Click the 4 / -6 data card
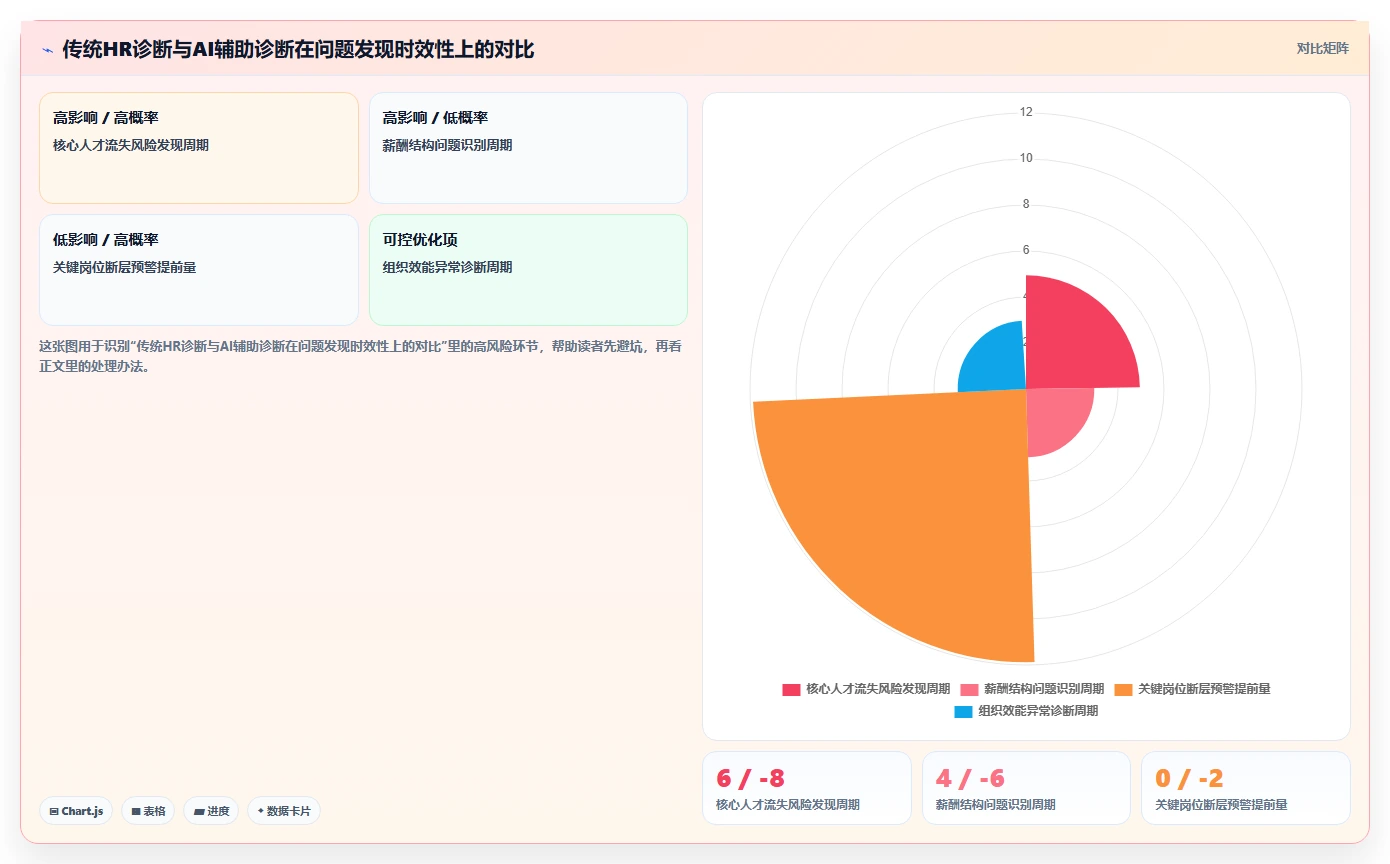Image resolution: width=1390 pixels, height=864 pixels. [x=1026, y=788]
